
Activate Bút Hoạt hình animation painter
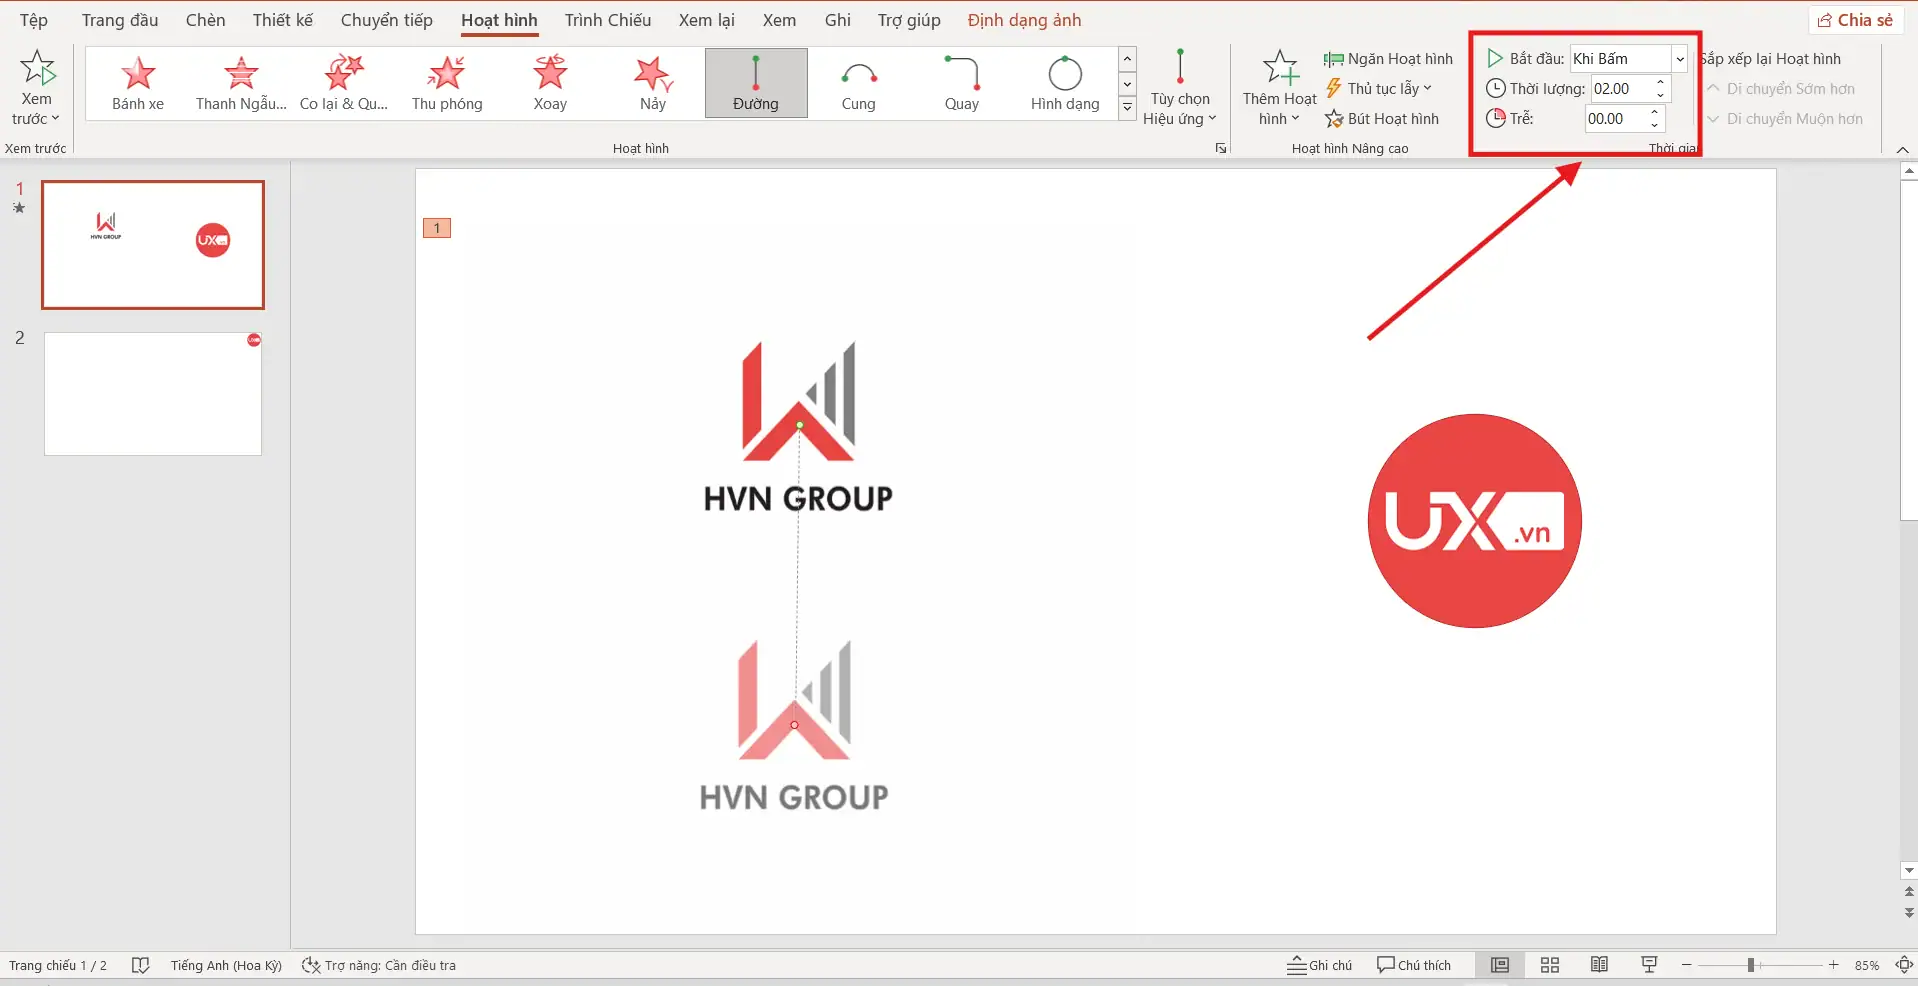pyautogui.click(x=1382, y=119)
